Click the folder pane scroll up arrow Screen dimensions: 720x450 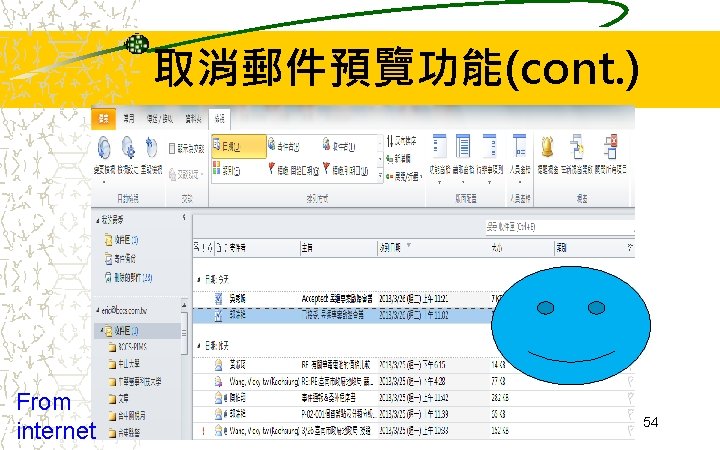(184, 305)
